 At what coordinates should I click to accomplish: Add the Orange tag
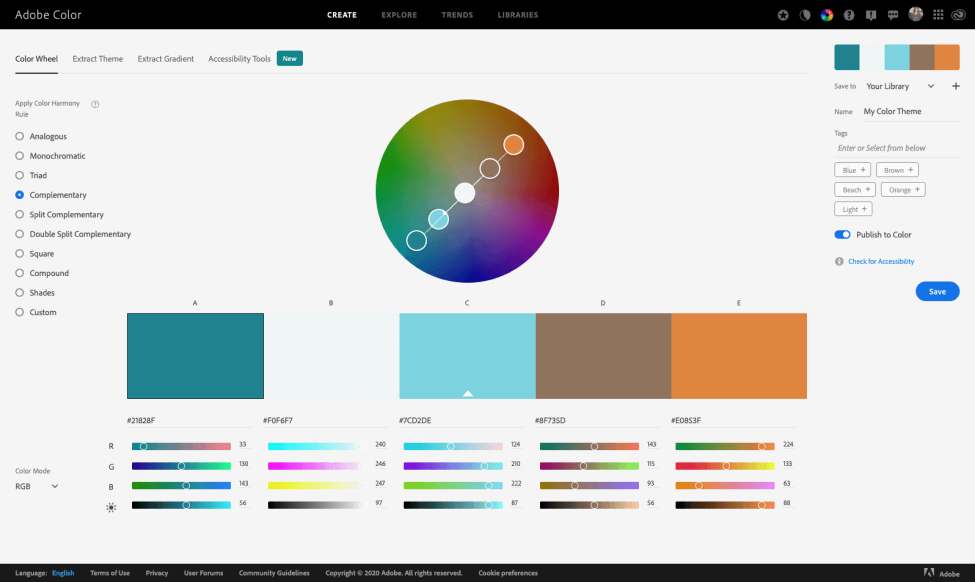pos(903,190)
